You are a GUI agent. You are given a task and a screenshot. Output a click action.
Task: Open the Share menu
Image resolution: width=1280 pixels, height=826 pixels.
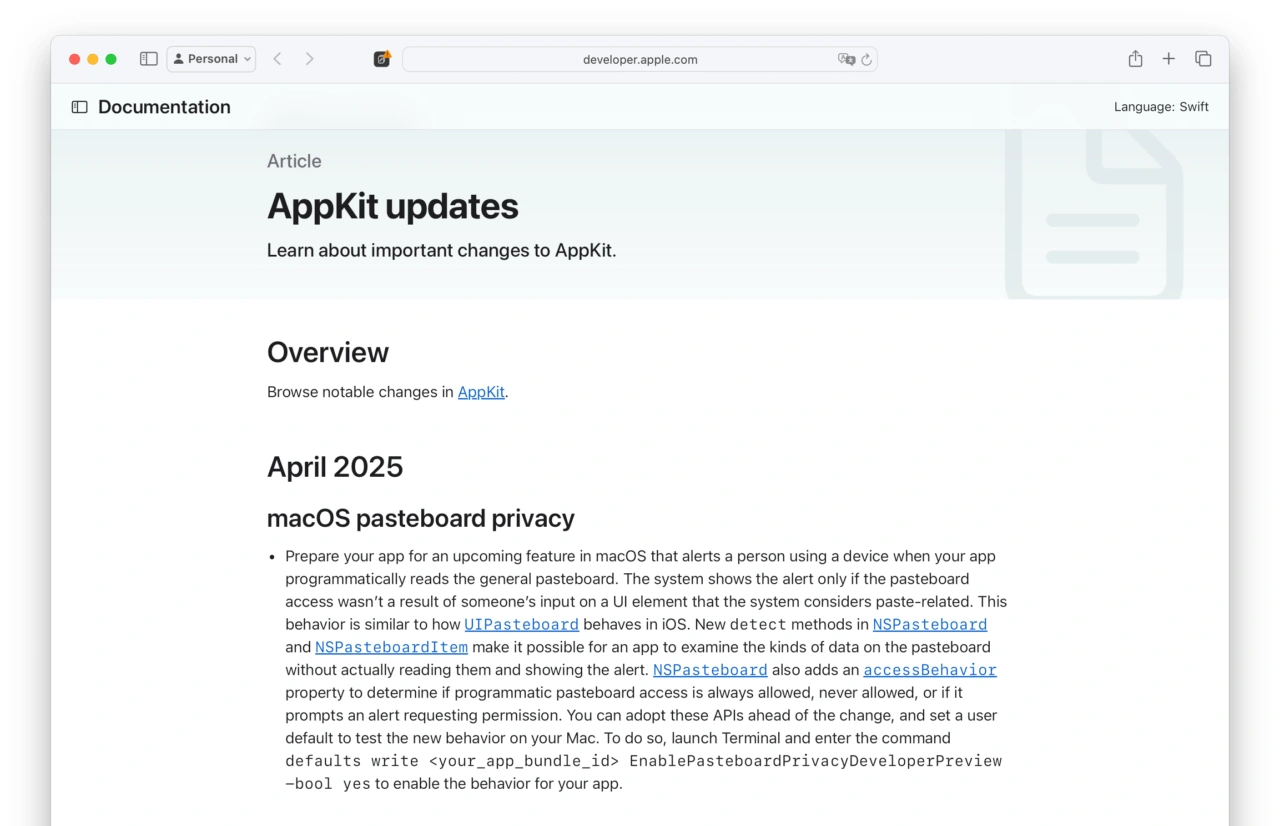click(1135, 59)
